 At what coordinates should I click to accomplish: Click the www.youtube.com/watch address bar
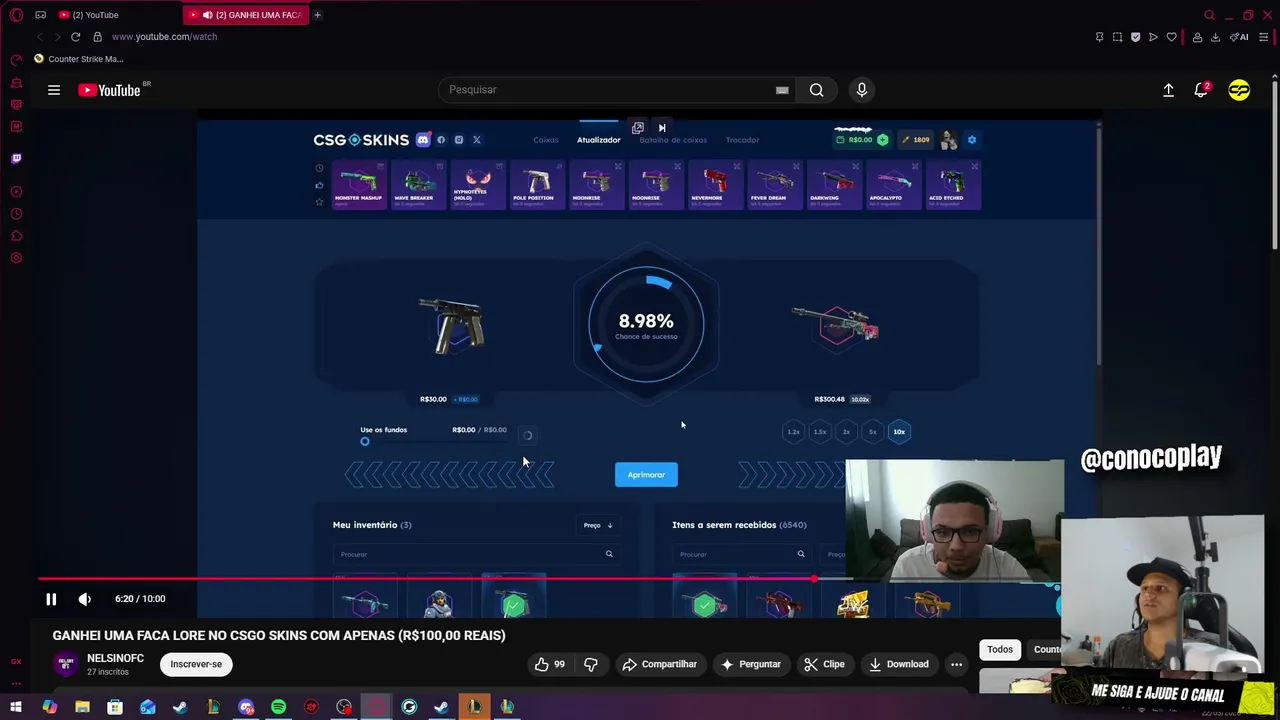point(164,37)
